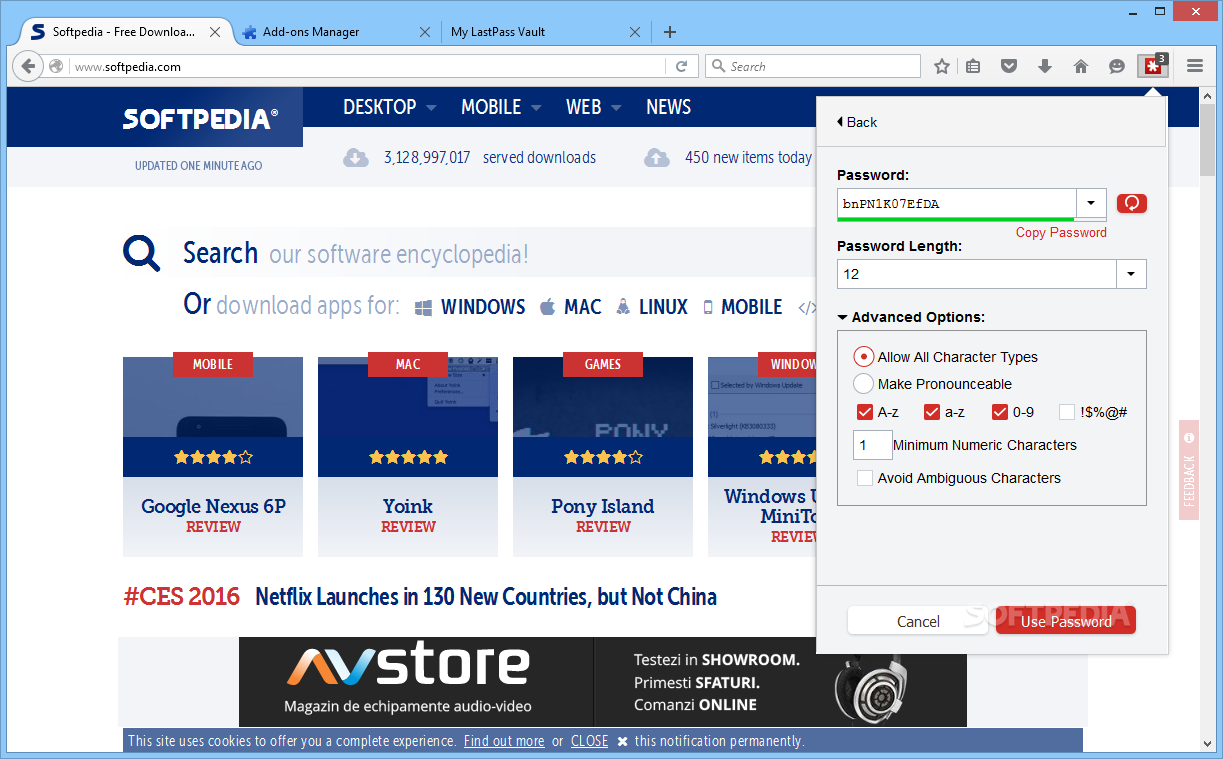
Task: Expand the WEB nav menu arrow
Action: pyautogui.click(x=616, y=108)
